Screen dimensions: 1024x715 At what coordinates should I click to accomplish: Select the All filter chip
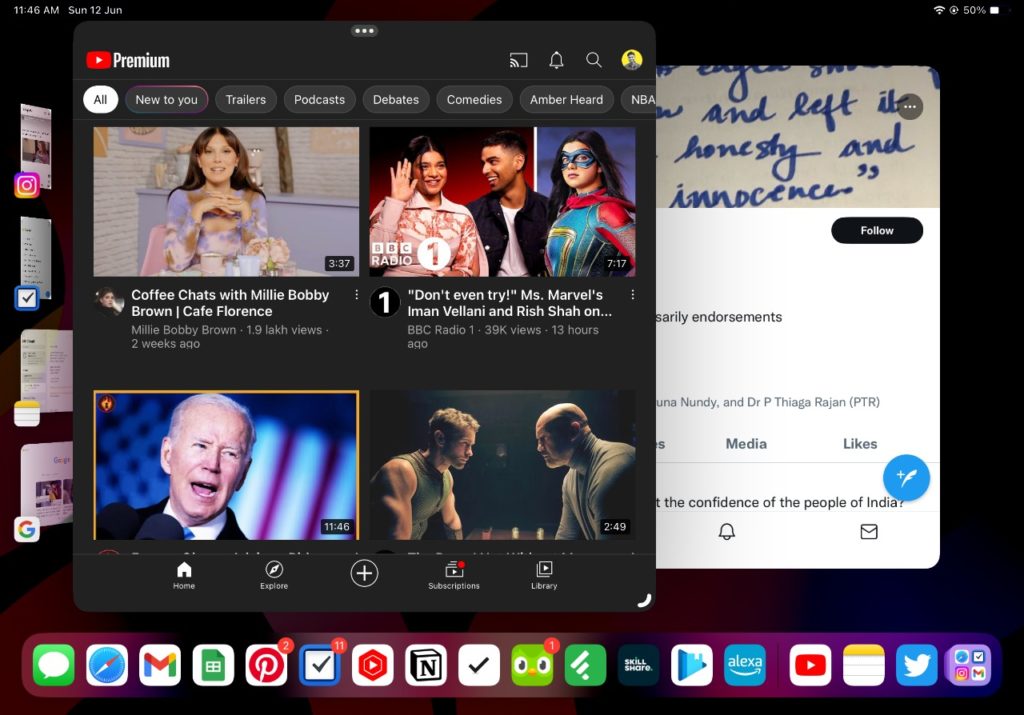tap(100, 99)
